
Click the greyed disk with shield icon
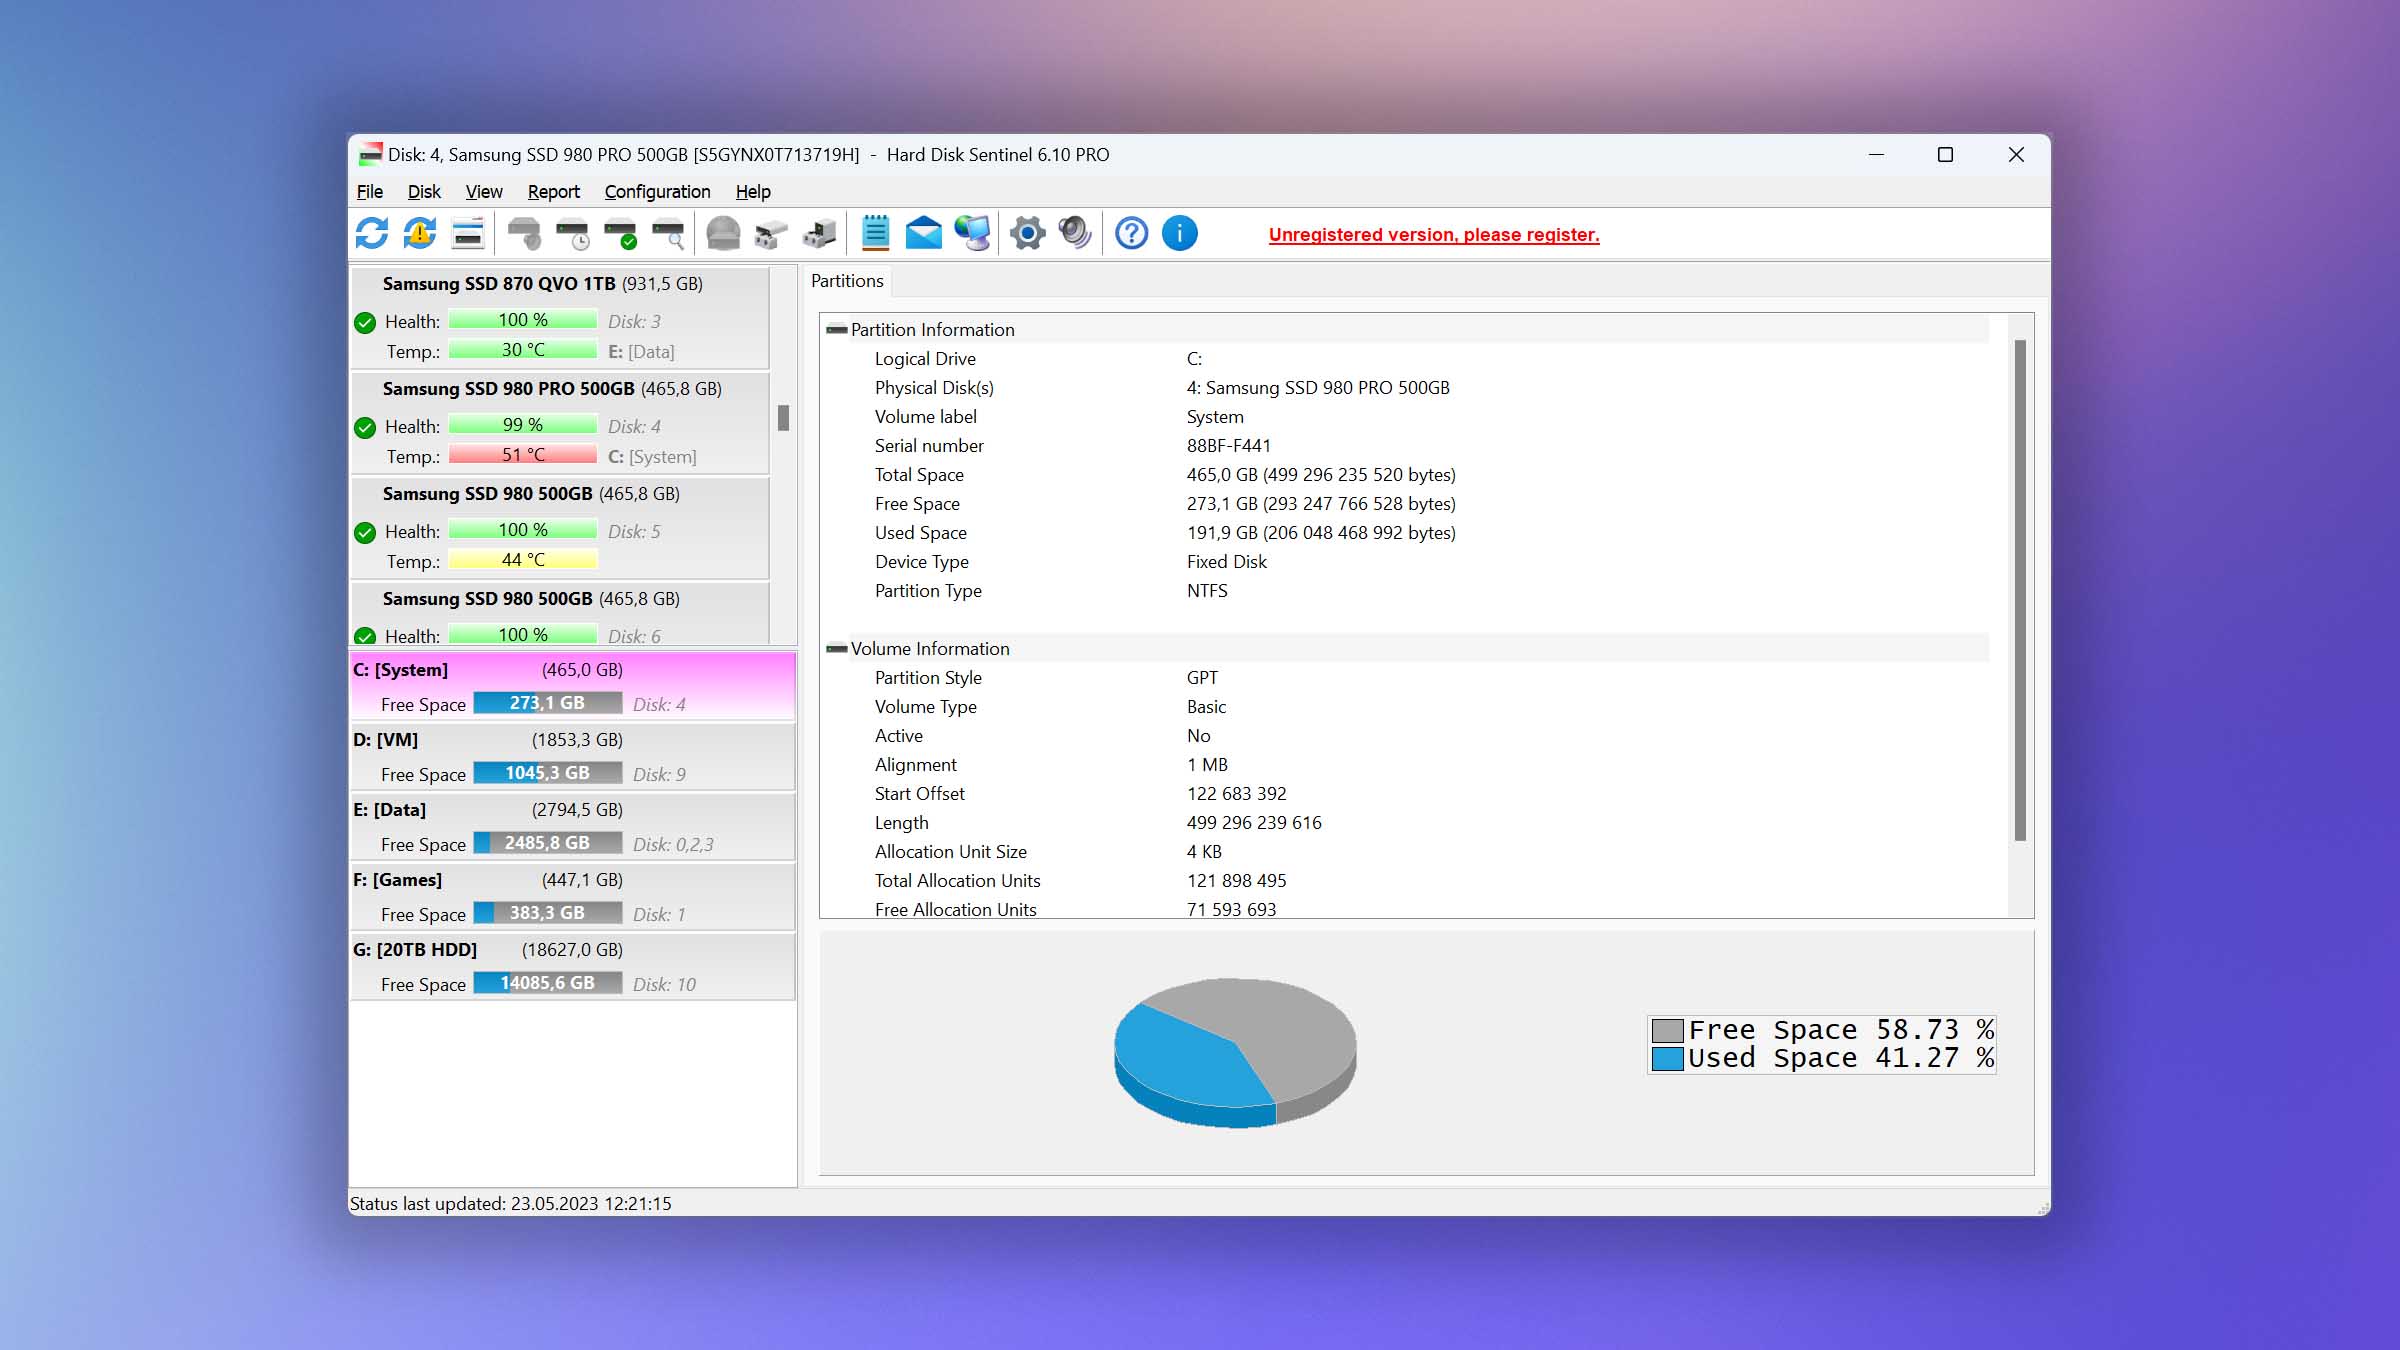click(x=524, y=234)
